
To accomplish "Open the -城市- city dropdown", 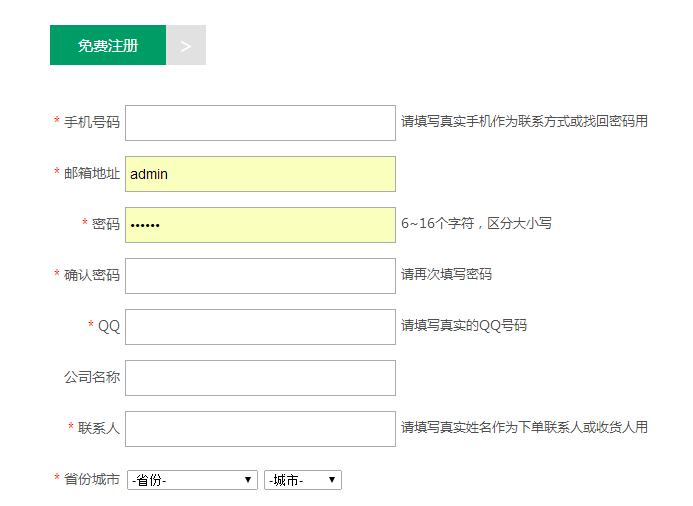I will point(303,480).
